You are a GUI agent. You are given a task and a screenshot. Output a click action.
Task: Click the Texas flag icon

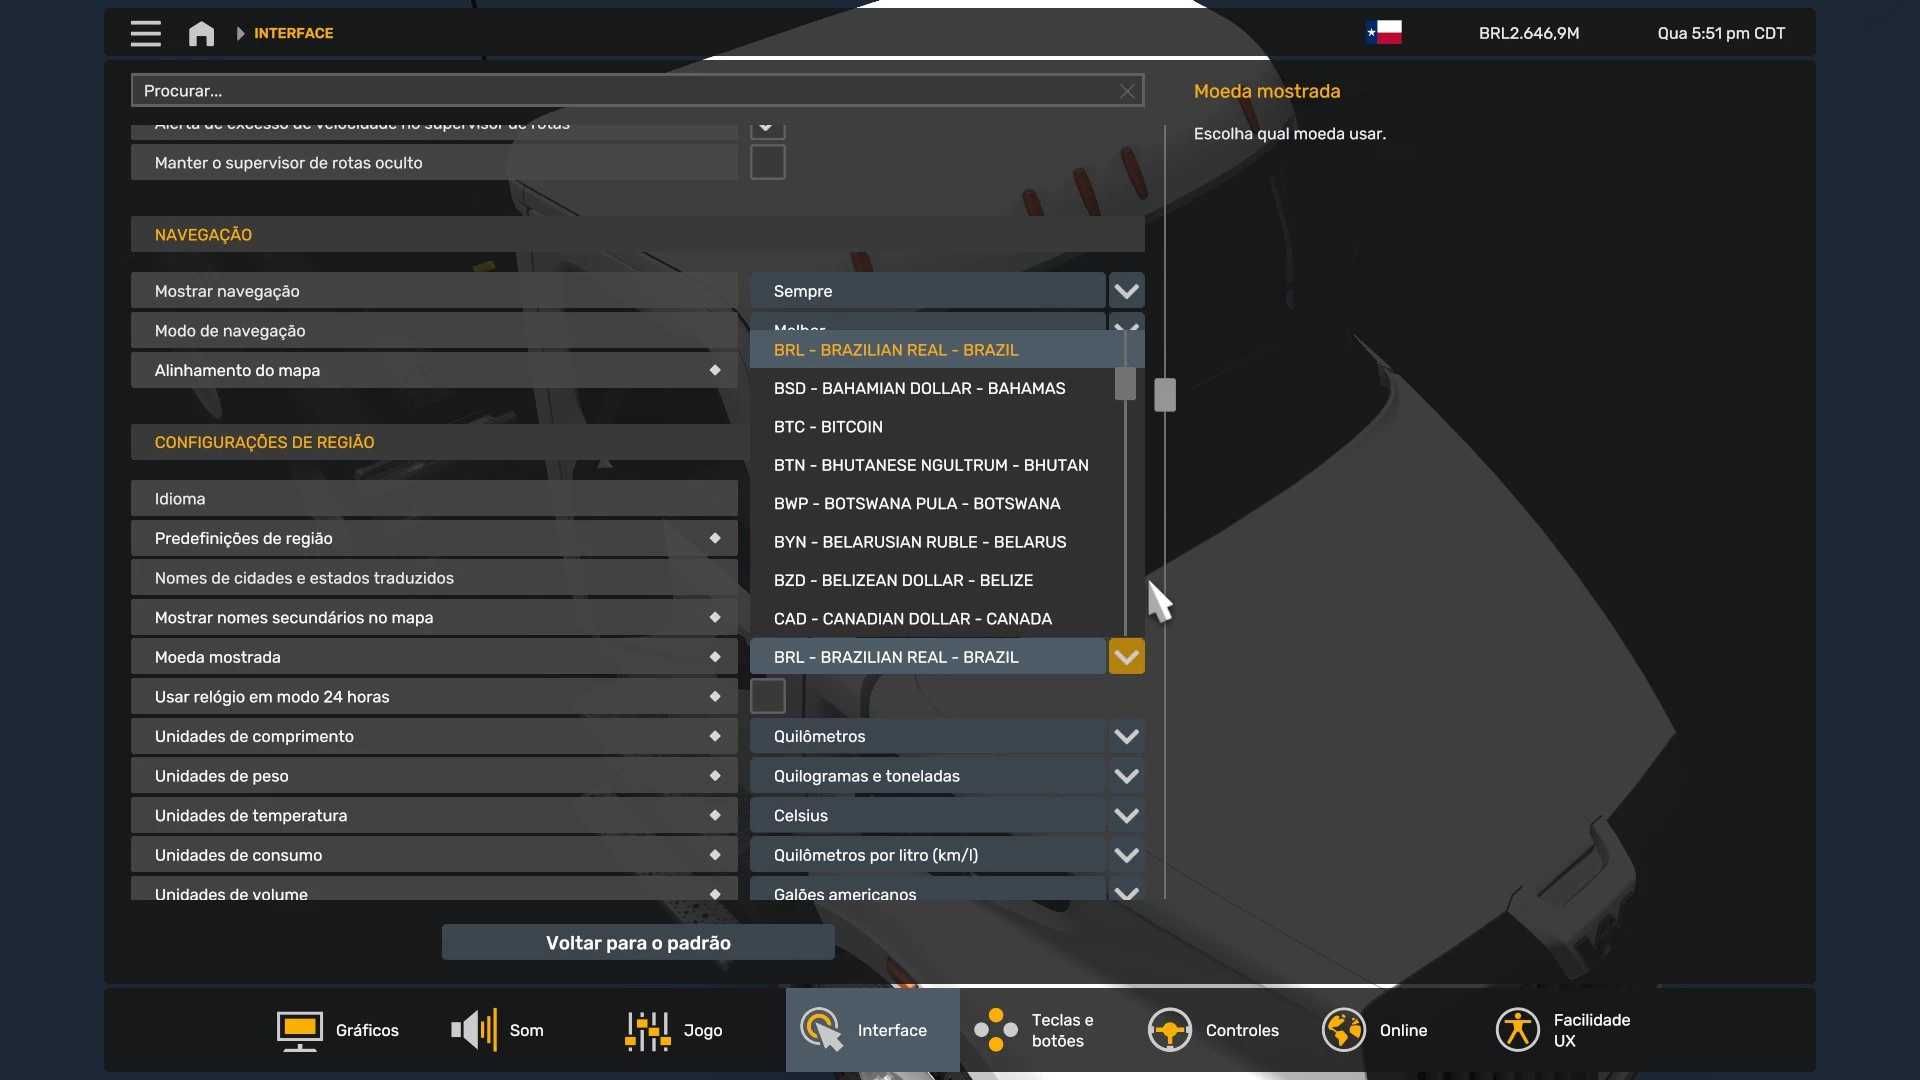(x=1384, y=33)
